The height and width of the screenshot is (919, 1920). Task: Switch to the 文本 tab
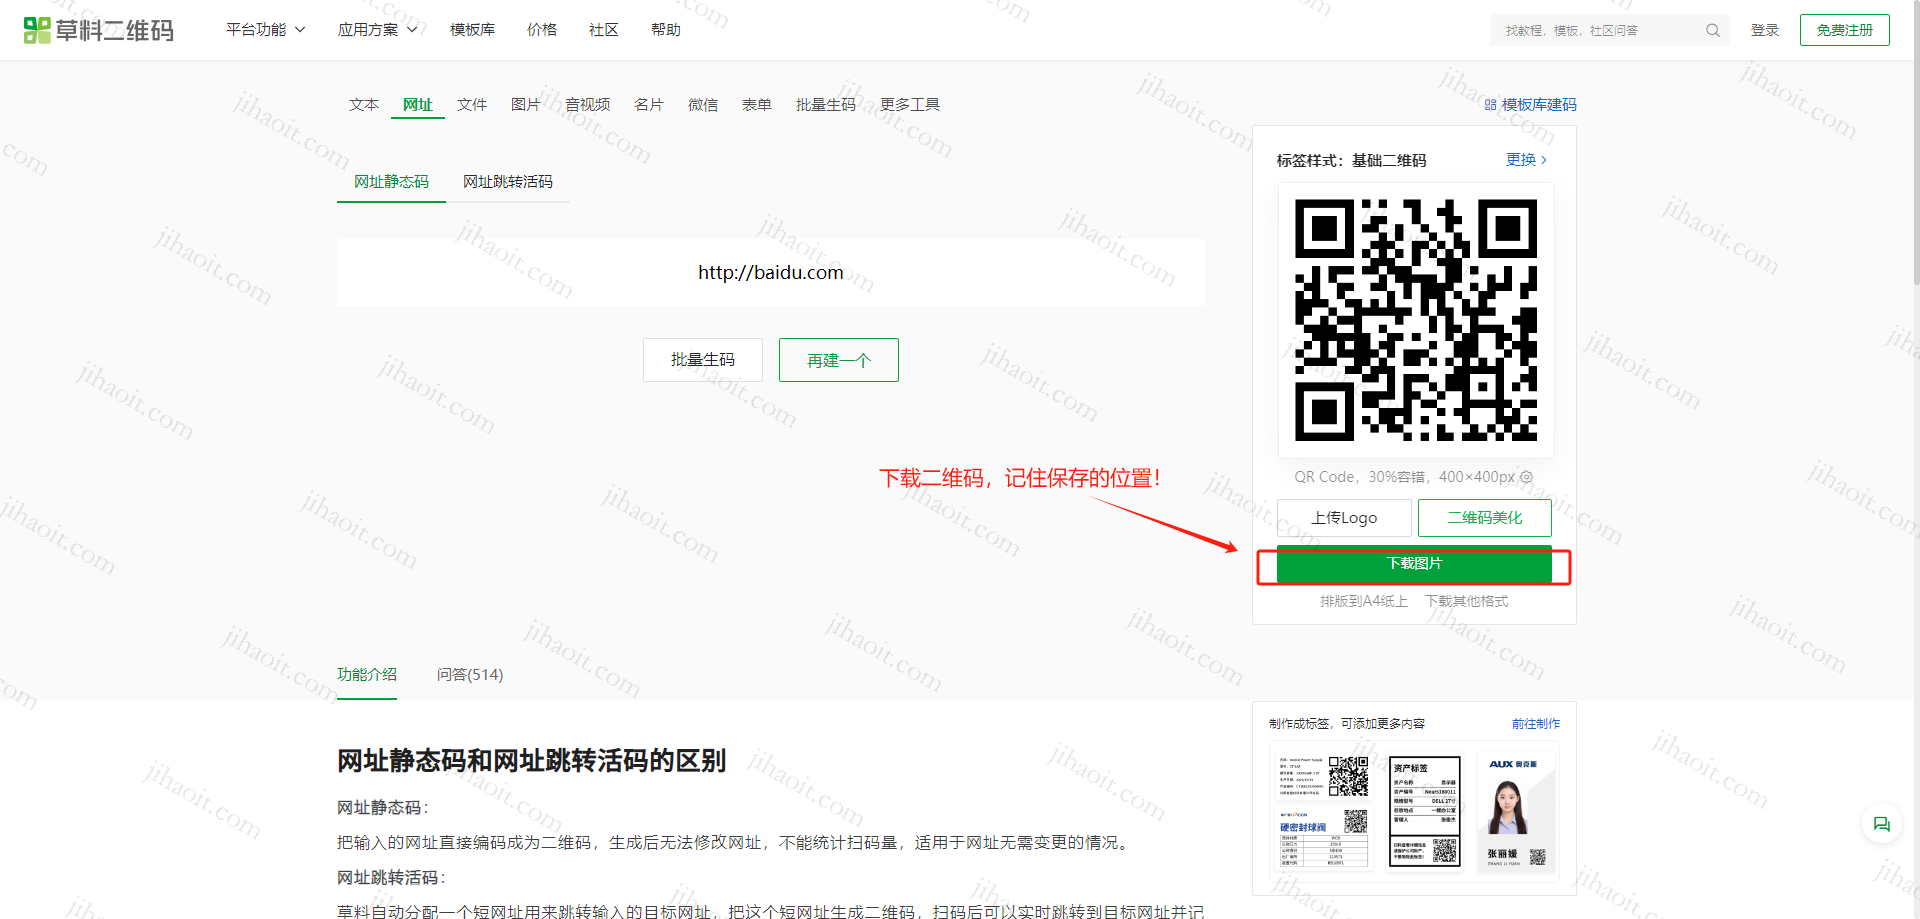point(364,105)
